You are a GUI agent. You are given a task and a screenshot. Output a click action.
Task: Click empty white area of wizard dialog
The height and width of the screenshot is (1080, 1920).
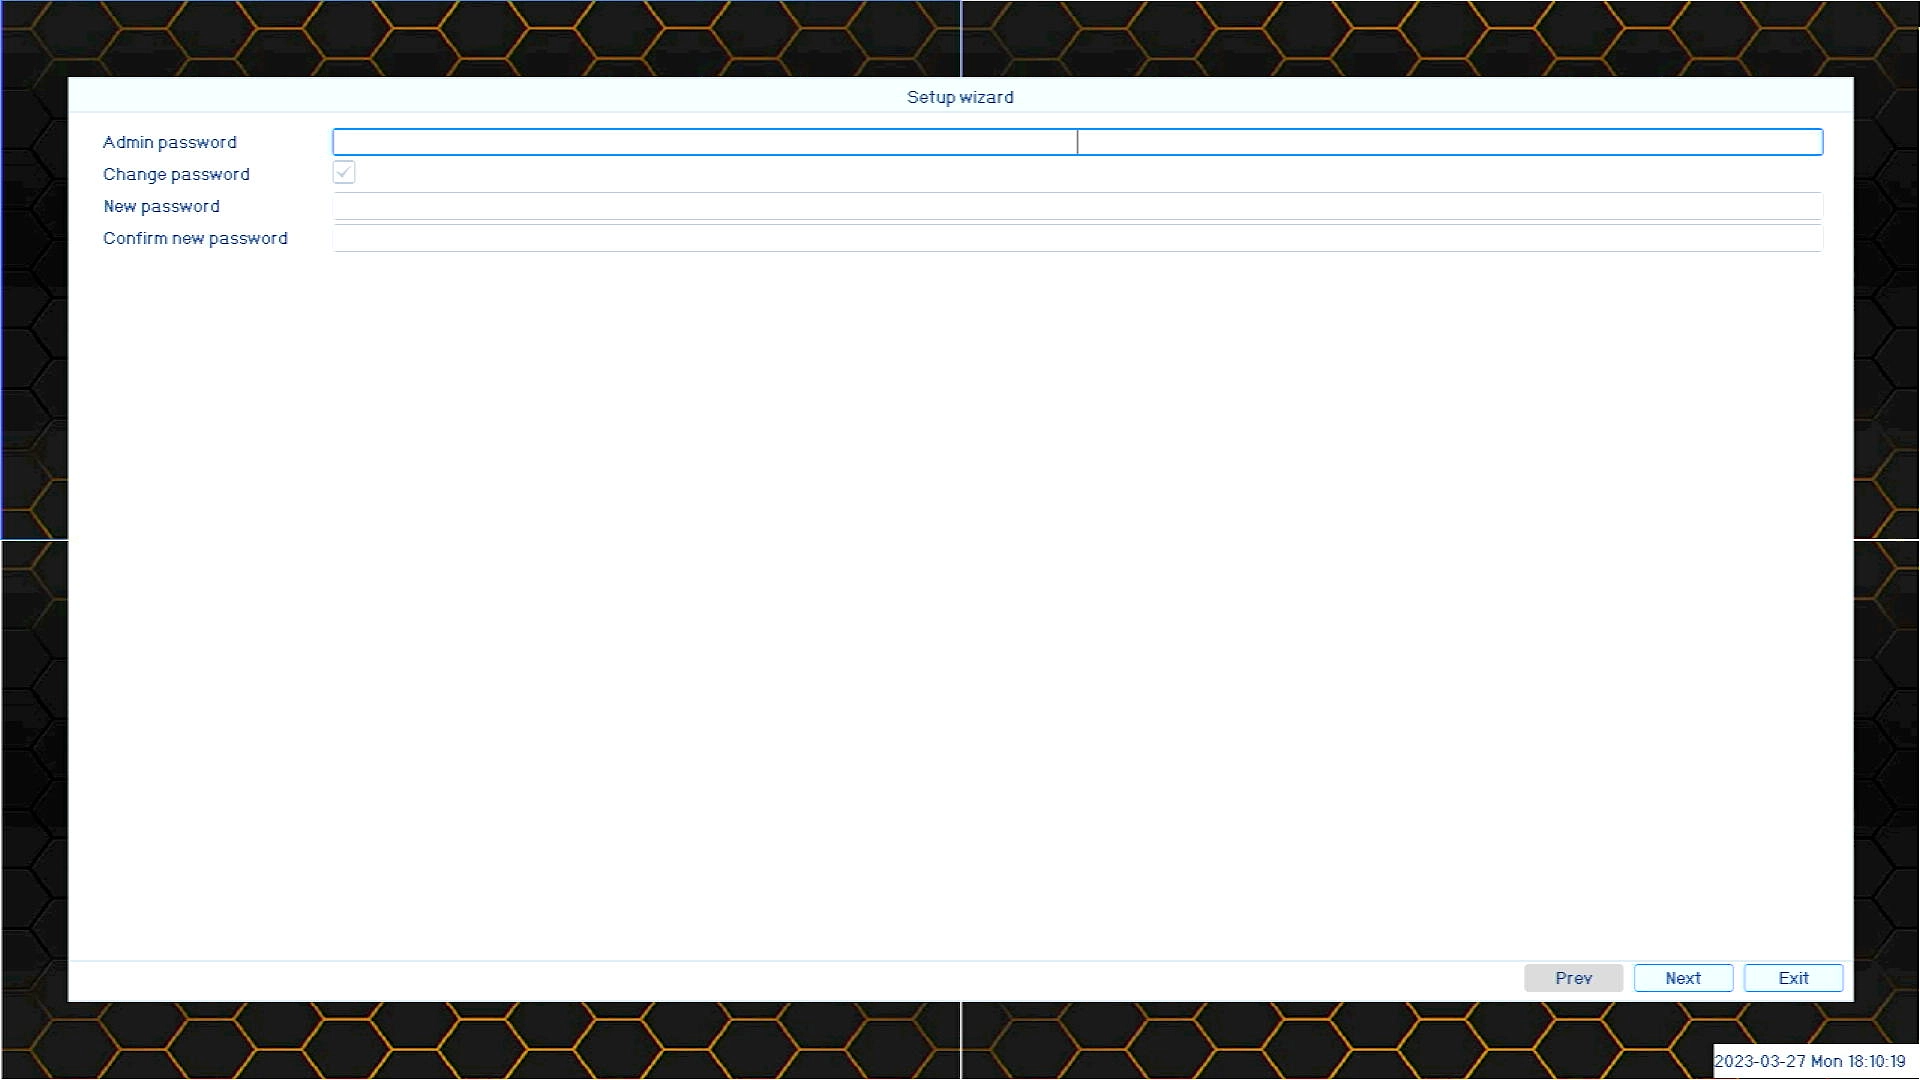coord(960,600)
